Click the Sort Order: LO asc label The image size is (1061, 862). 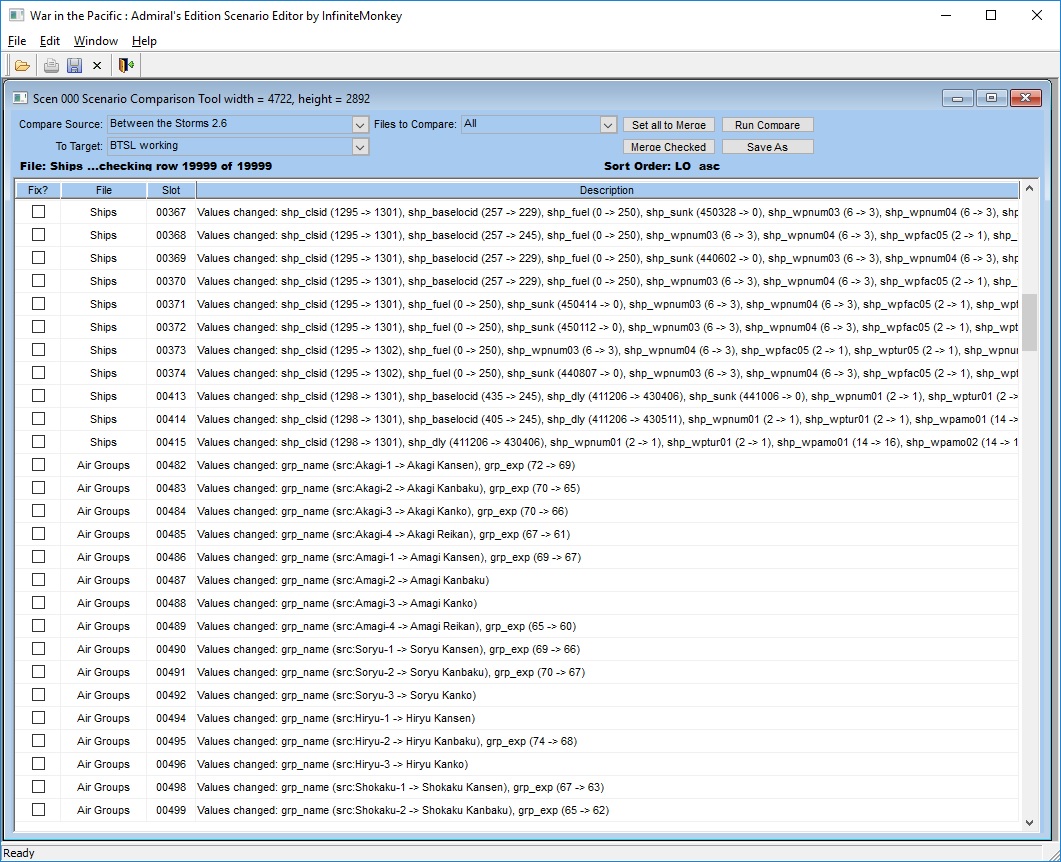(662, 166)
